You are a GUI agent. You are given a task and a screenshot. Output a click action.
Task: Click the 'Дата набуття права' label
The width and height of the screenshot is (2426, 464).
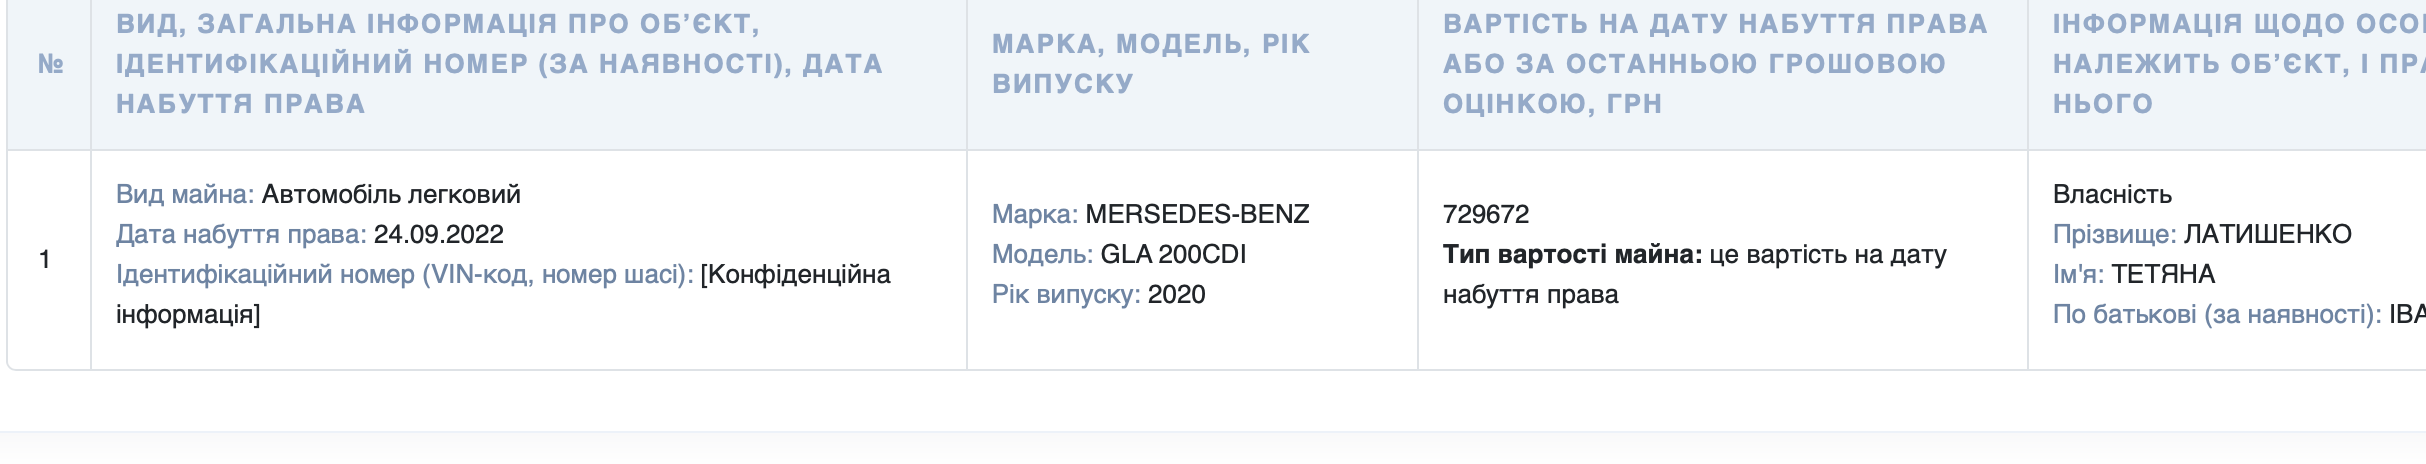(241, 234)
